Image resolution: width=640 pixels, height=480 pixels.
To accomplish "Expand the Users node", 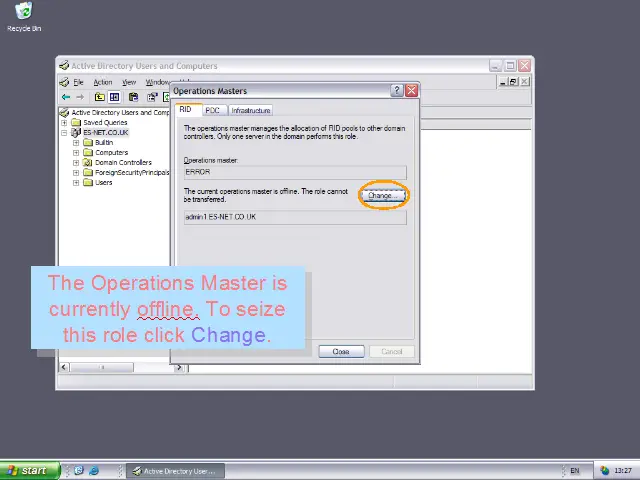I will pyautogui.click(x=76, y=183).
